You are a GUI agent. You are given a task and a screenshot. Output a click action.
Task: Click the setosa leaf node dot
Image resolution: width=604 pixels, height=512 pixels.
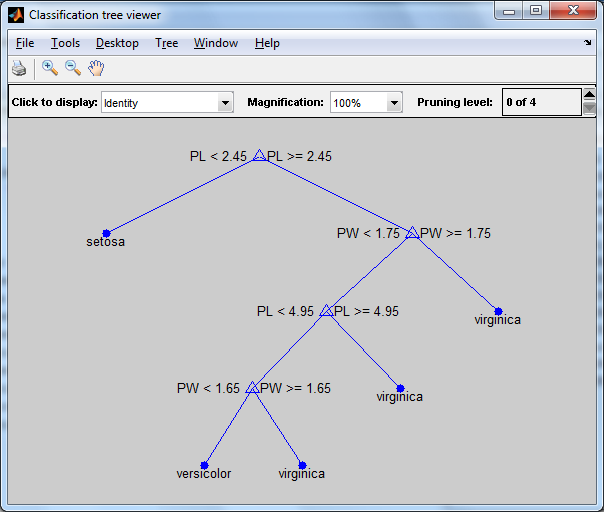[106, 233]
